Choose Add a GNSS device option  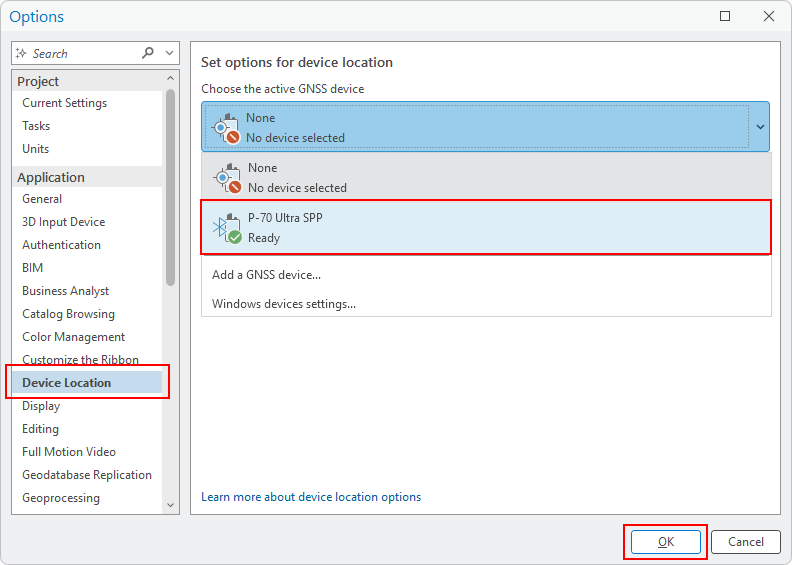(x=266, y=275)
